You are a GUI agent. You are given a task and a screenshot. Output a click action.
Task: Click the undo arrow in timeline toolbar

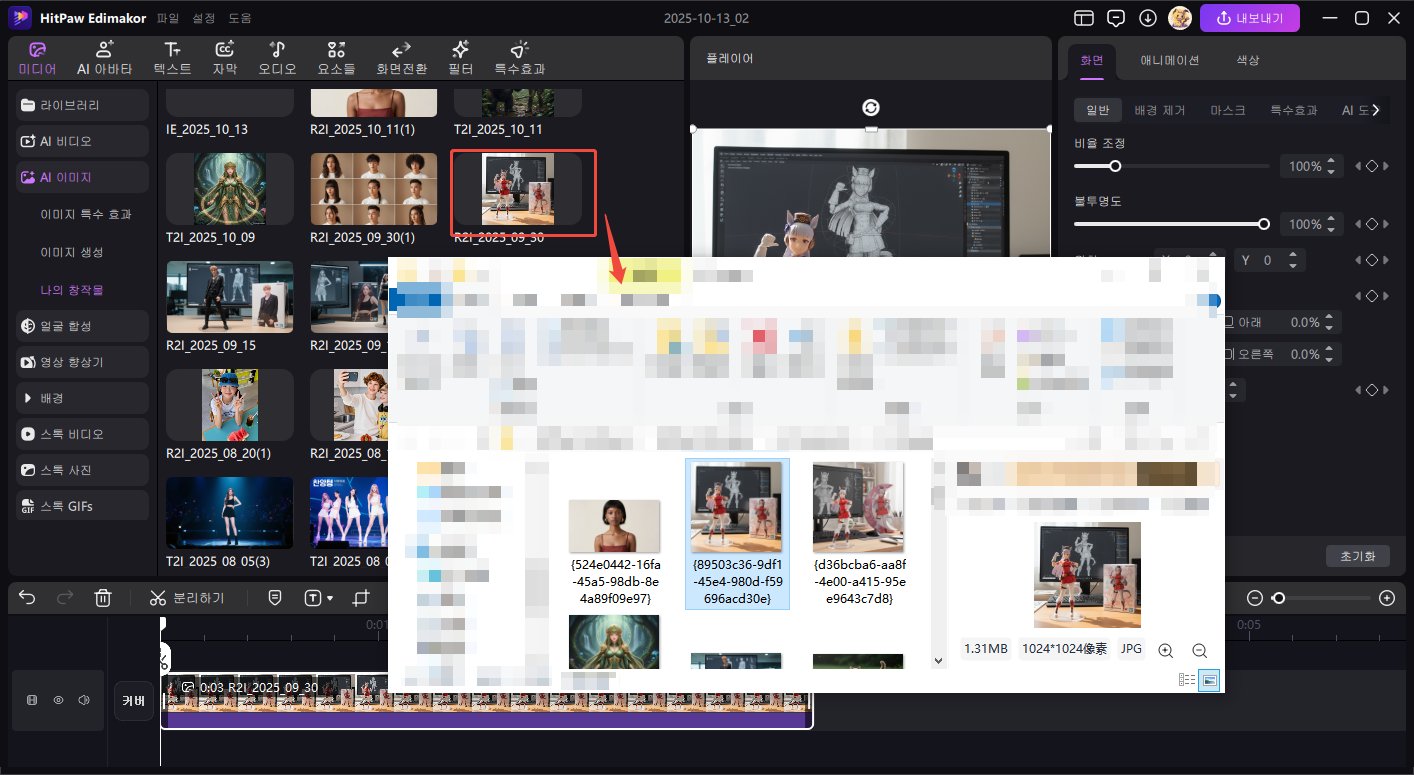tap(27, 598)
